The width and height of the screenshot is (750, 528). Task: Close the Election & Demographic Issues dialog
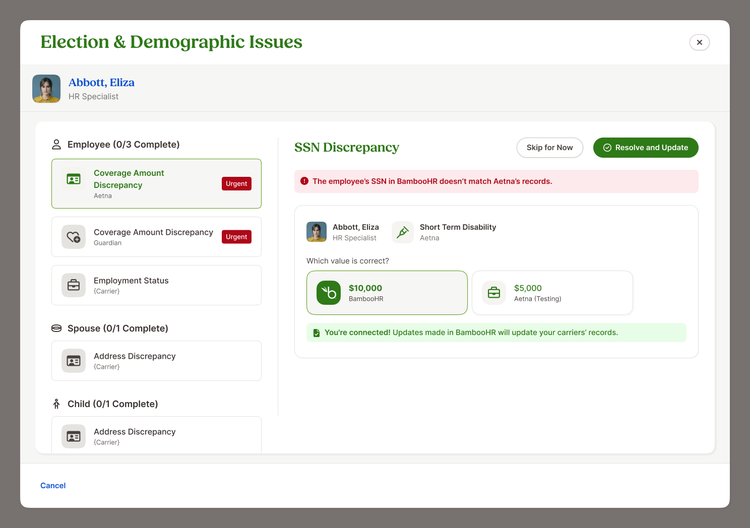[x=699, y=42]
